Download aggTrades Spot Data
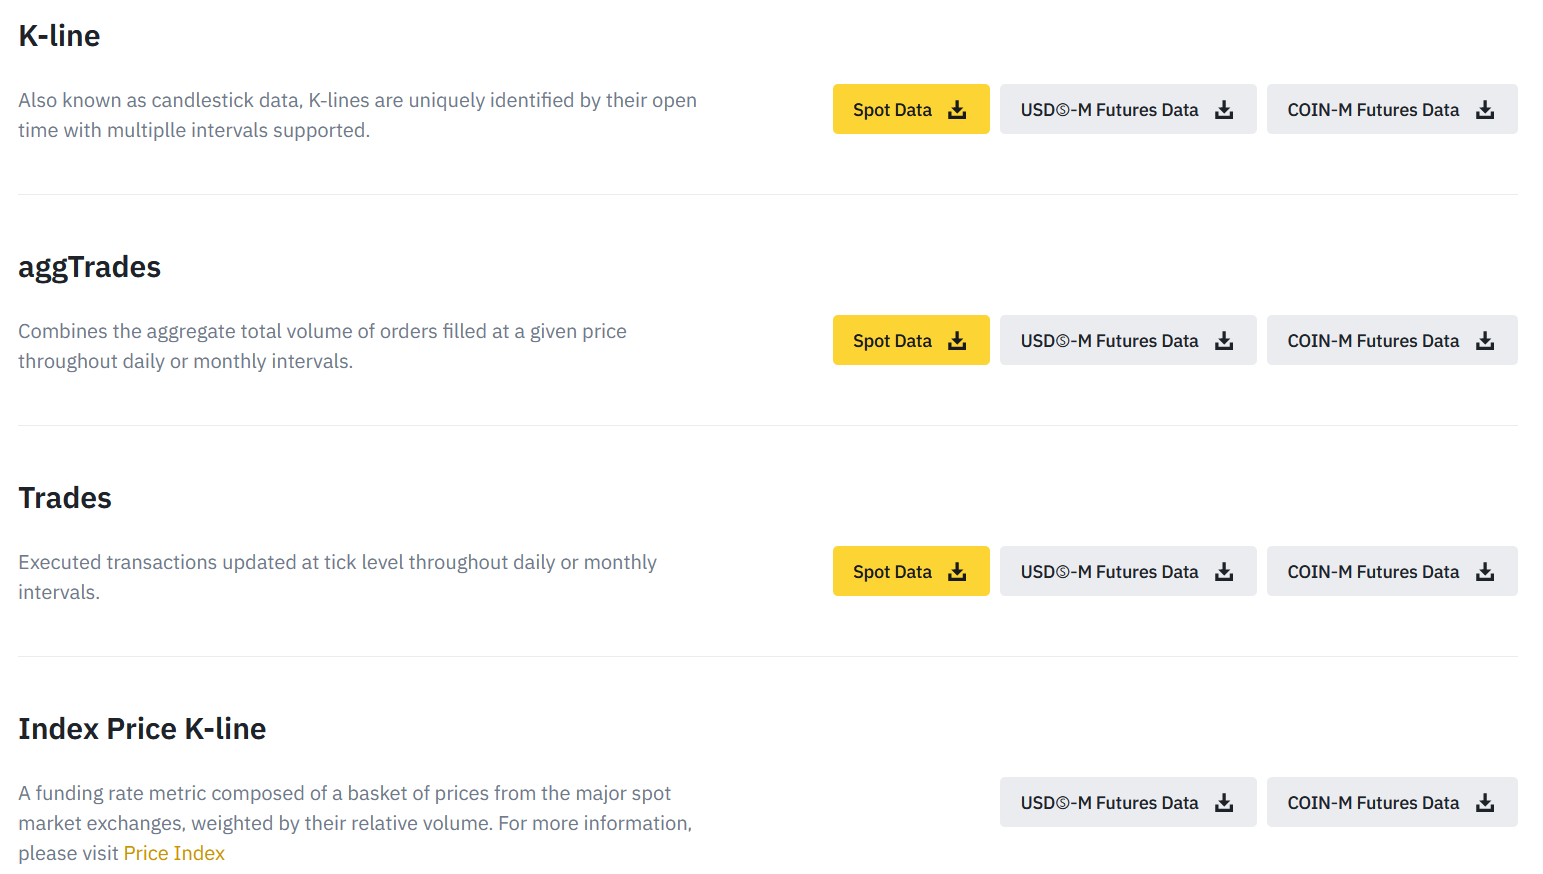This screenshot has height=874, width=1543. (911, 340)
